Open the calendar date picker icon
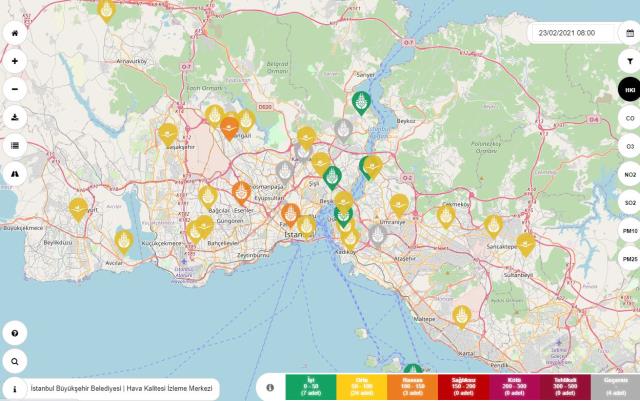The height and width of the screenshot is (401, 640). coord(630,33)
